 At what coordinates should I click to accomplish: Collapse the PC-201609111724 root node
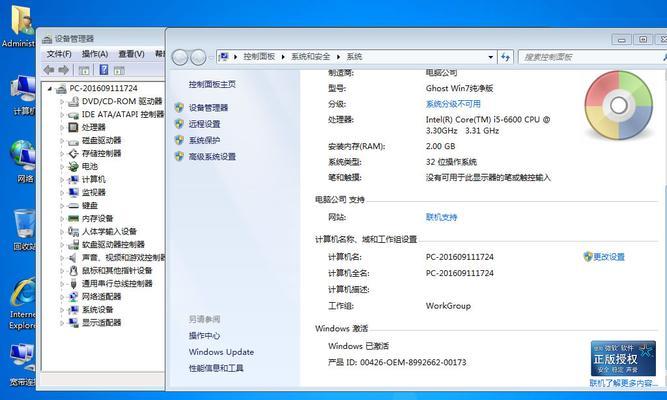click(x=50, y=89)
